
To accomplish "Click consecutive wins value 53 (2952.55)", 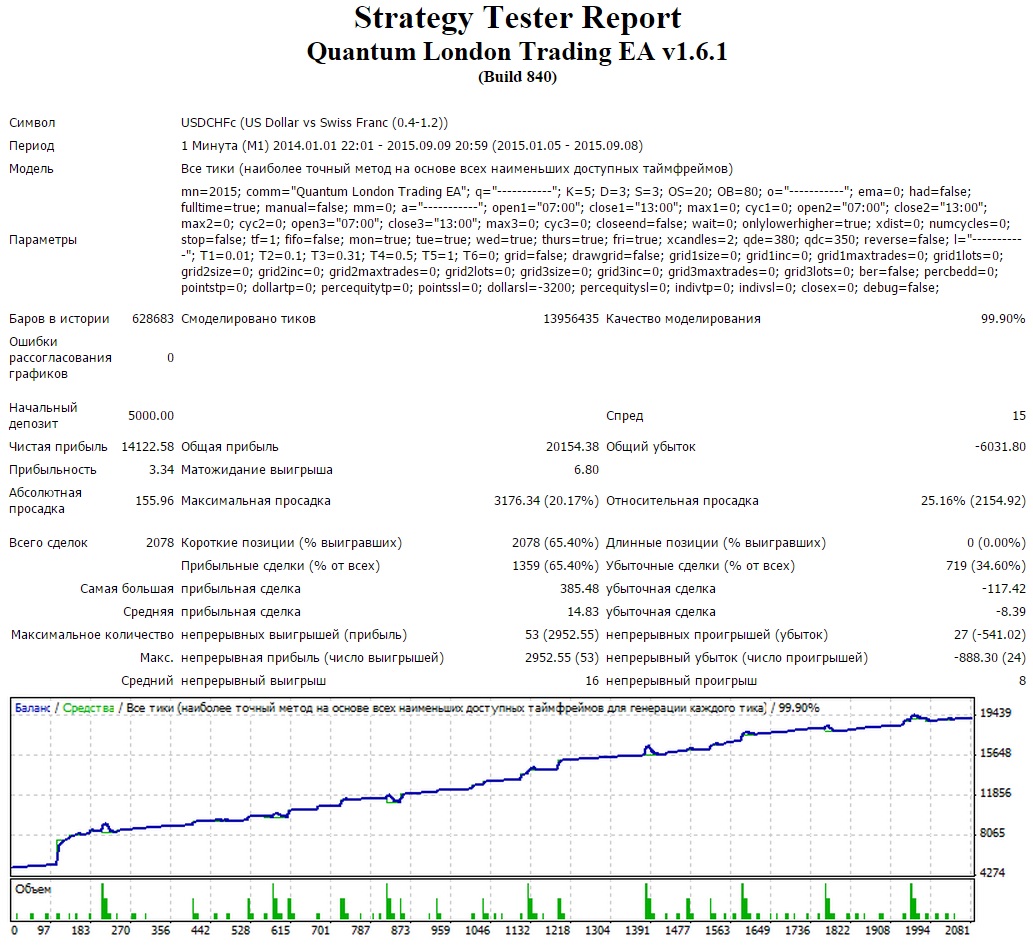I will 562,635.
